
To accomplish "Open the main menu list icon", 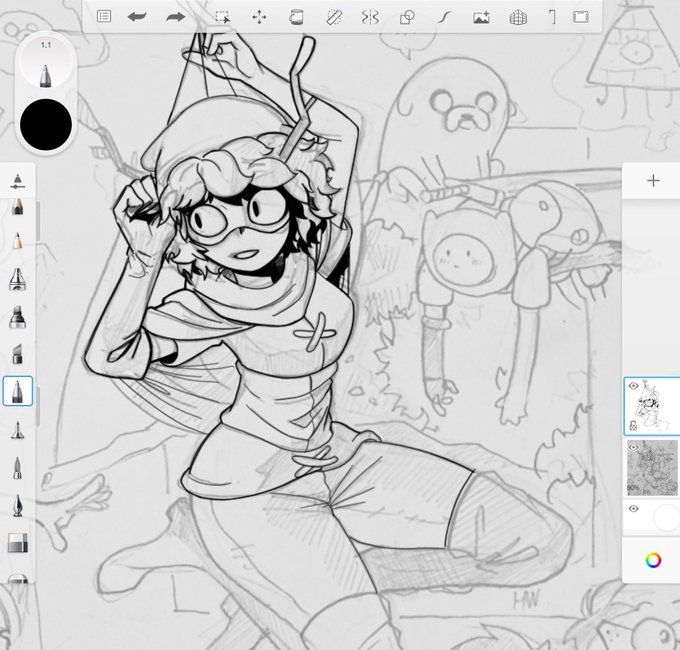I will 104,16.
